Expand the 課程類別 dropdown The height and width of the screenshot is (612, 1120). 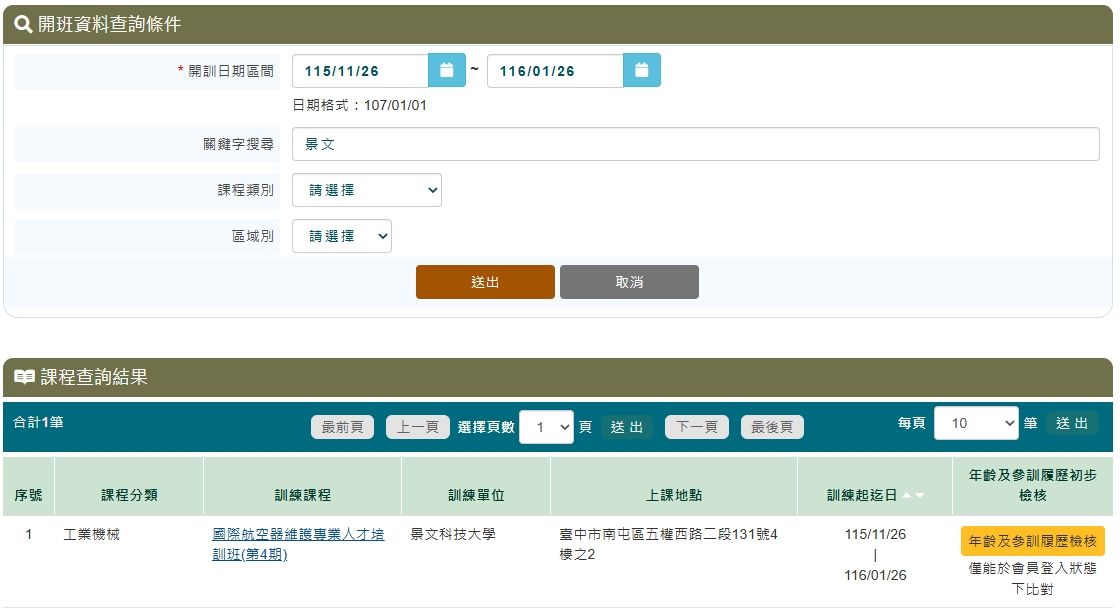(x=366, y=190)
